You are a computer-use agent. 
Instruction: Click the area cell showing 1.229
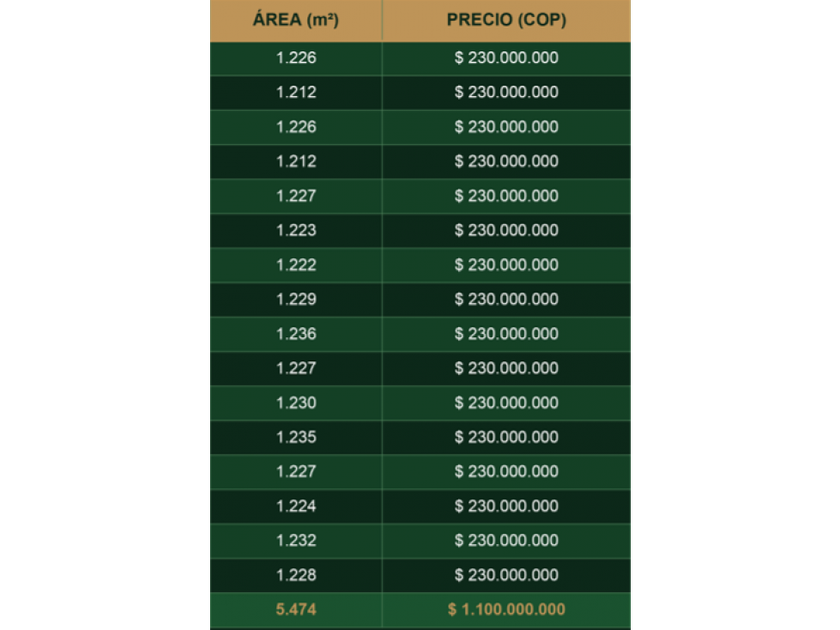[296, 299]
